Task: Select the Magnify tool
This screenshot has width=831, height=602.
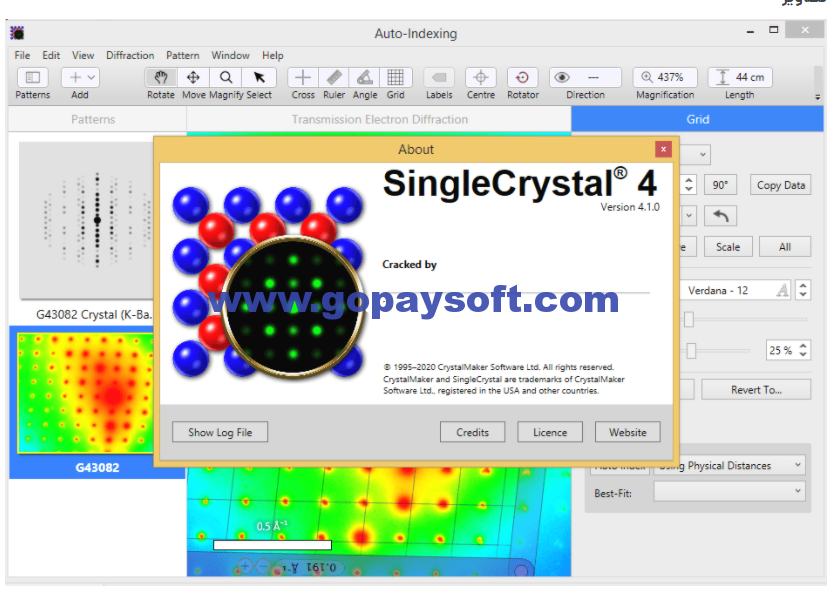Action: 226,77
